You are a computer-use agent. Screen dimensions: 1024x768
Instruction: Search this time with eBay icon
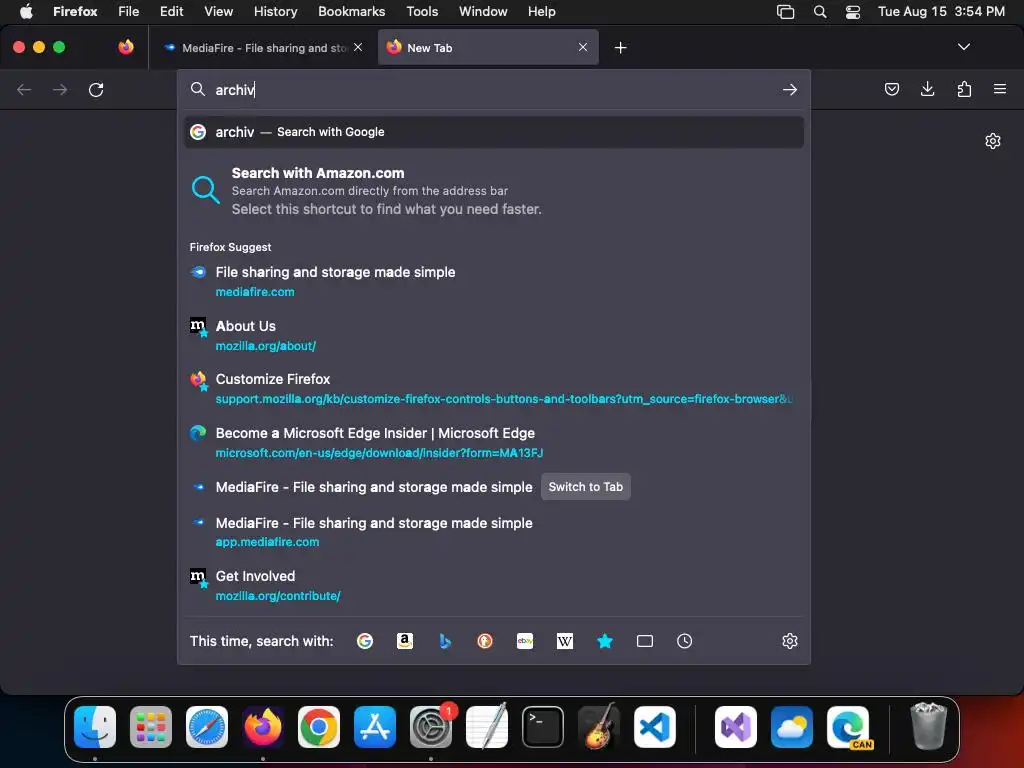[525, 641]
